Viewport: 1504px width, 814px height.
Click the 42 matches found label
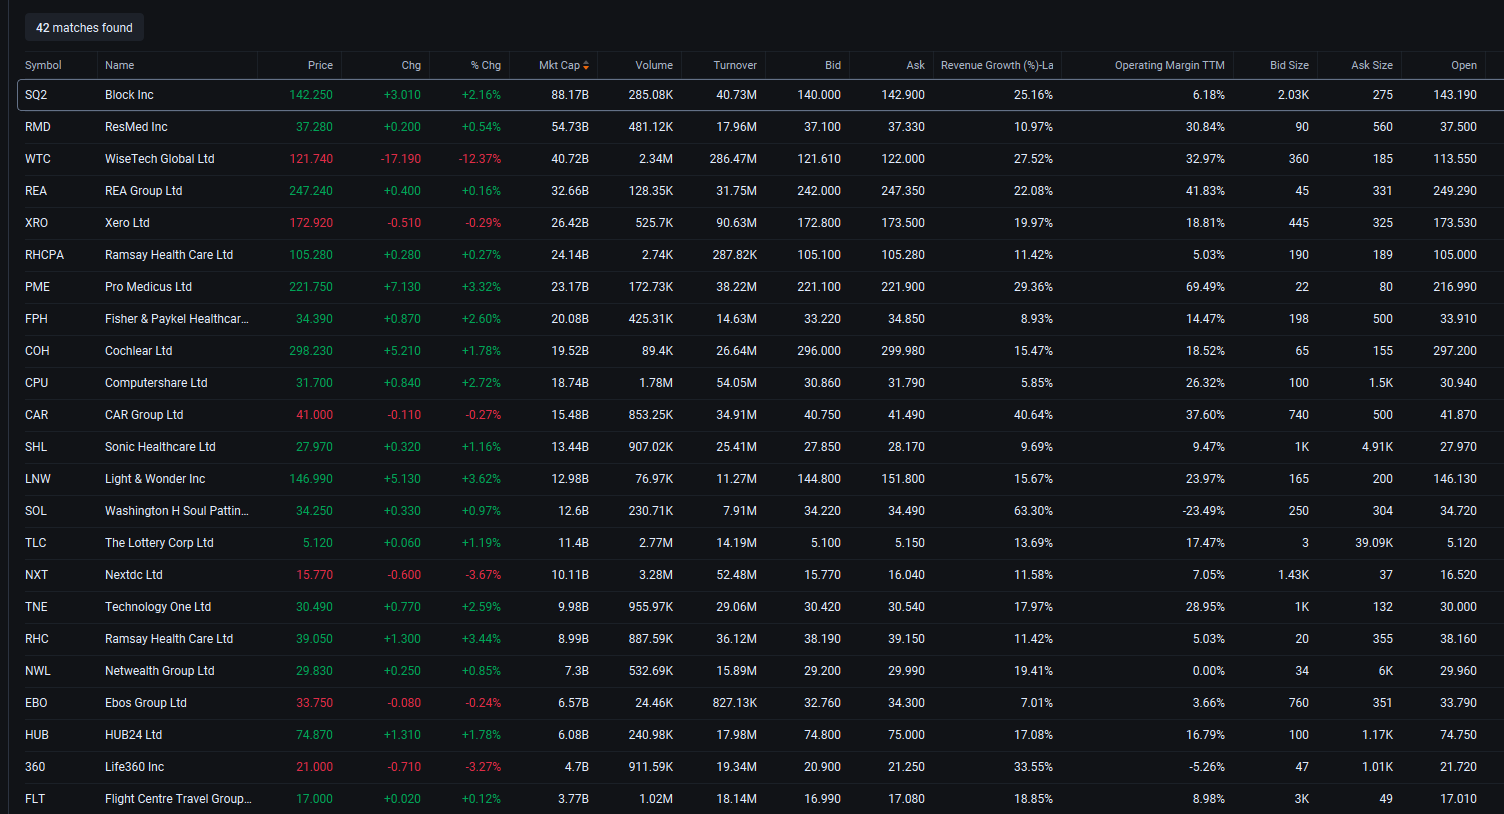point(84,28)
